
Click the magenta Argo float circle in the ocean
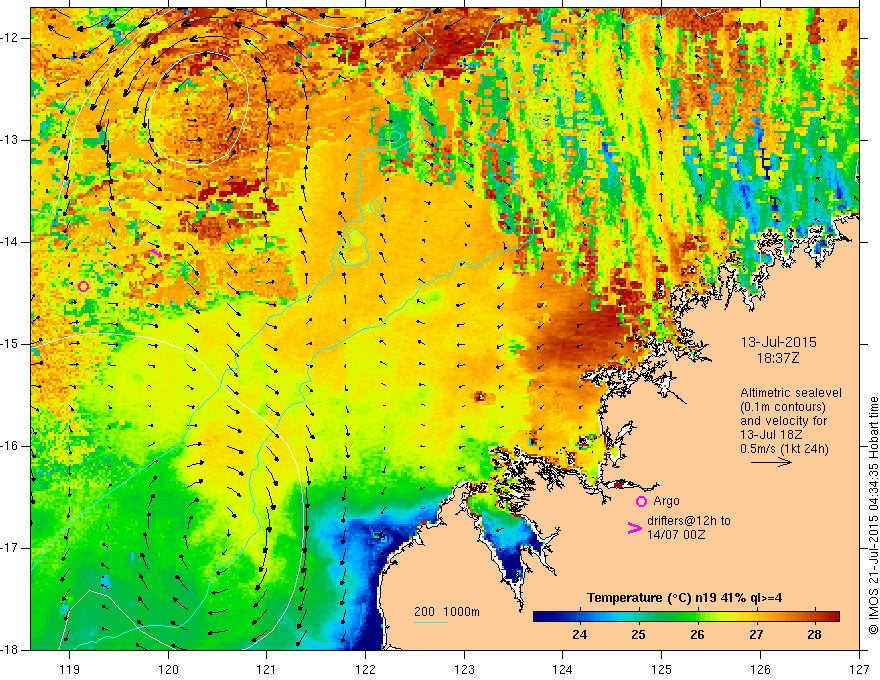84,287
